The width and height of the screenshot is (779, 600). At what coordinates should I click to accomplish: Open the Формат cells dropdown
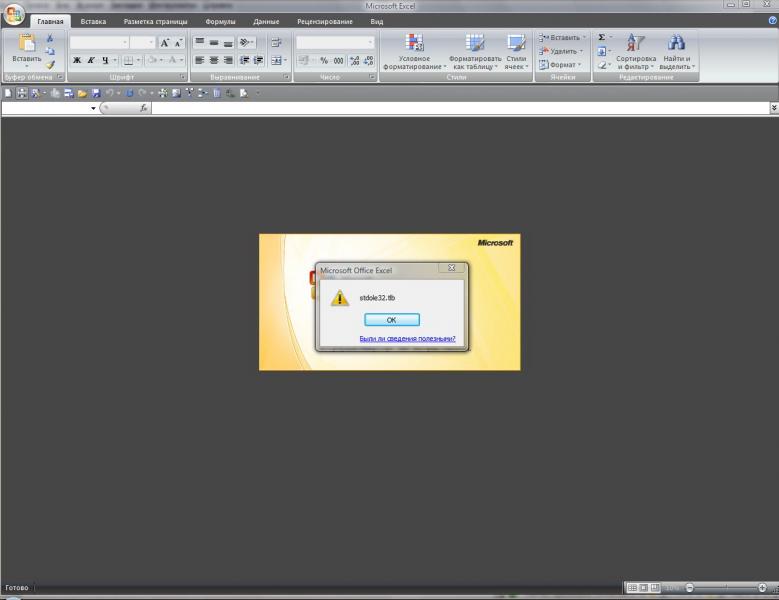561,64
